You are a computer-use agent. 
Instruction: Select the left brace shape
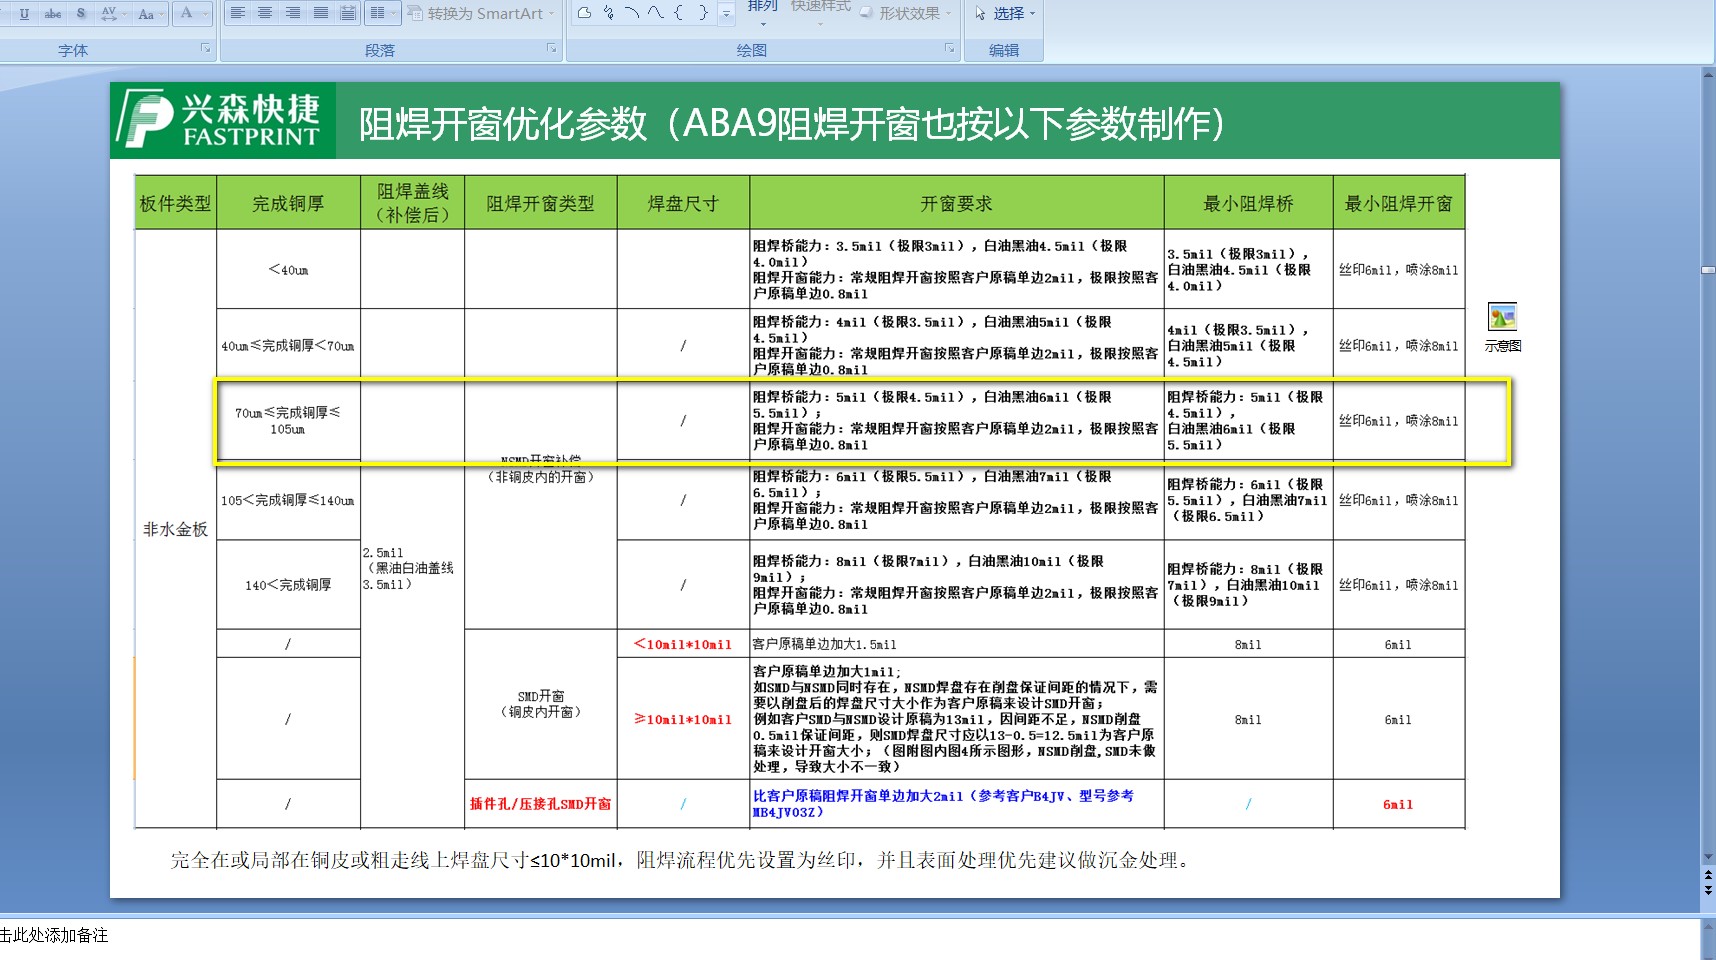point(679,13)
